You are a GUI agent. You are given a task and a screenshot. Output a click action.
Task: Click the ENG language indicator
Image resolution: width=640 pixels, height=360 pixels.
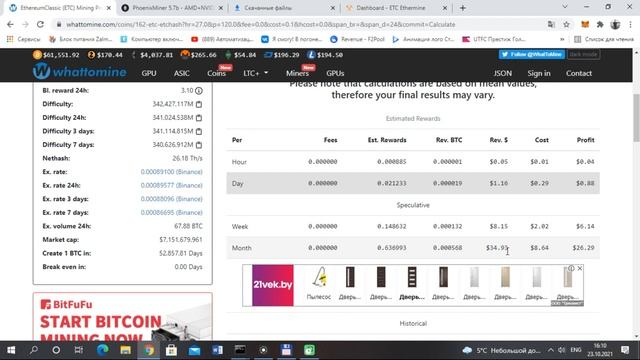tap(576, 350)
